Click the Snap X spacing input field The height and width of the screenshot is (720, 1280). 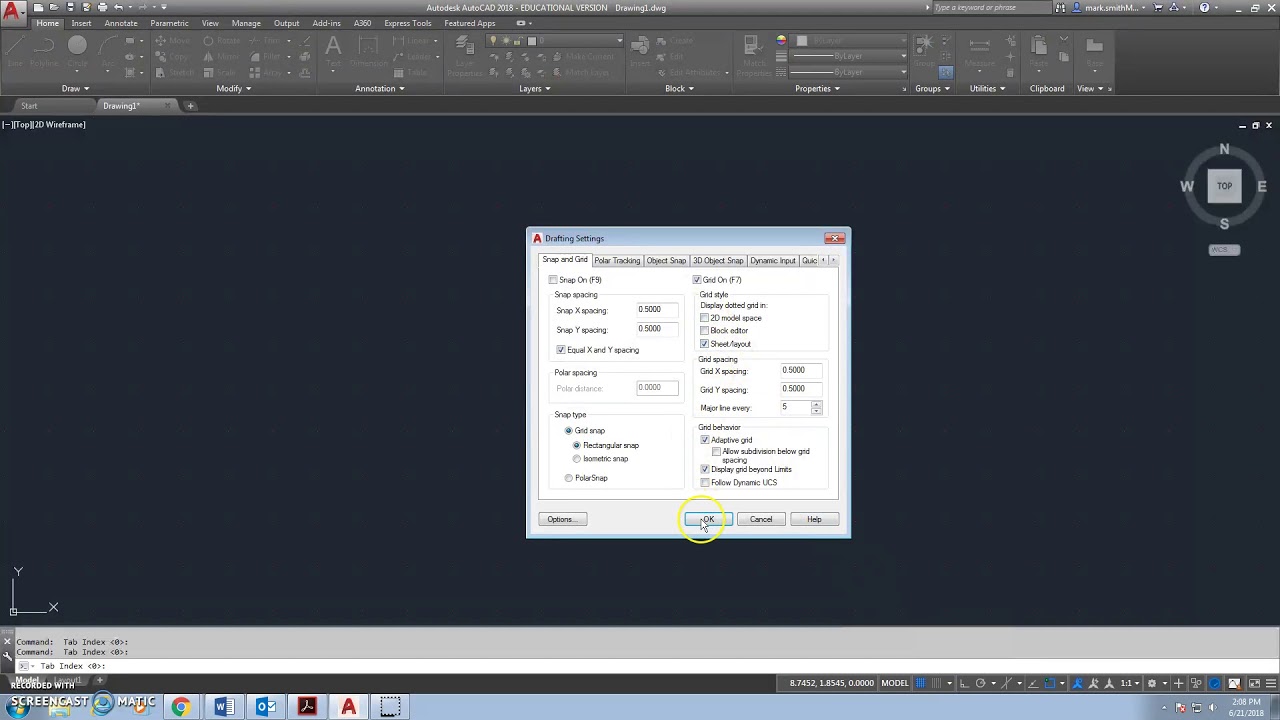(656, 310)
